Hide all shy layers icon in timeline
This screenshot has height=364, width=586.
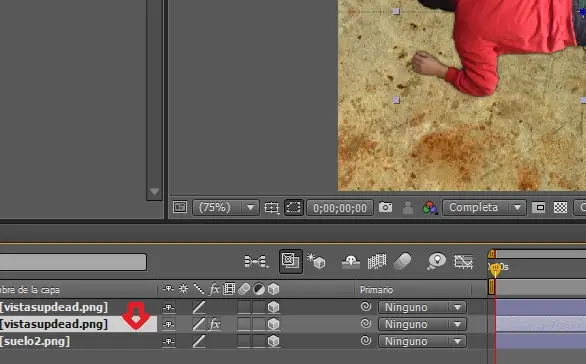pos(351,262)
